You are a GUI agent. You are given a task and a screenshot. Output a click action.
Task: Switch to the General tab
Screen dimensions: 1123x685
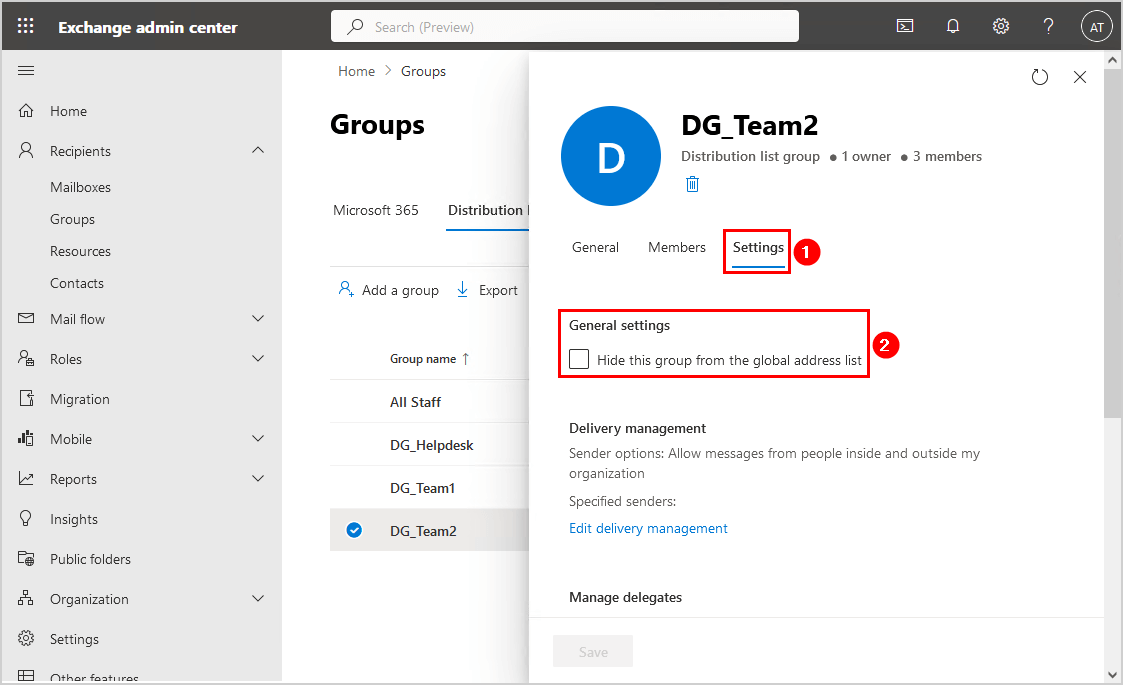pyautogui.click(x=595, y=248)
